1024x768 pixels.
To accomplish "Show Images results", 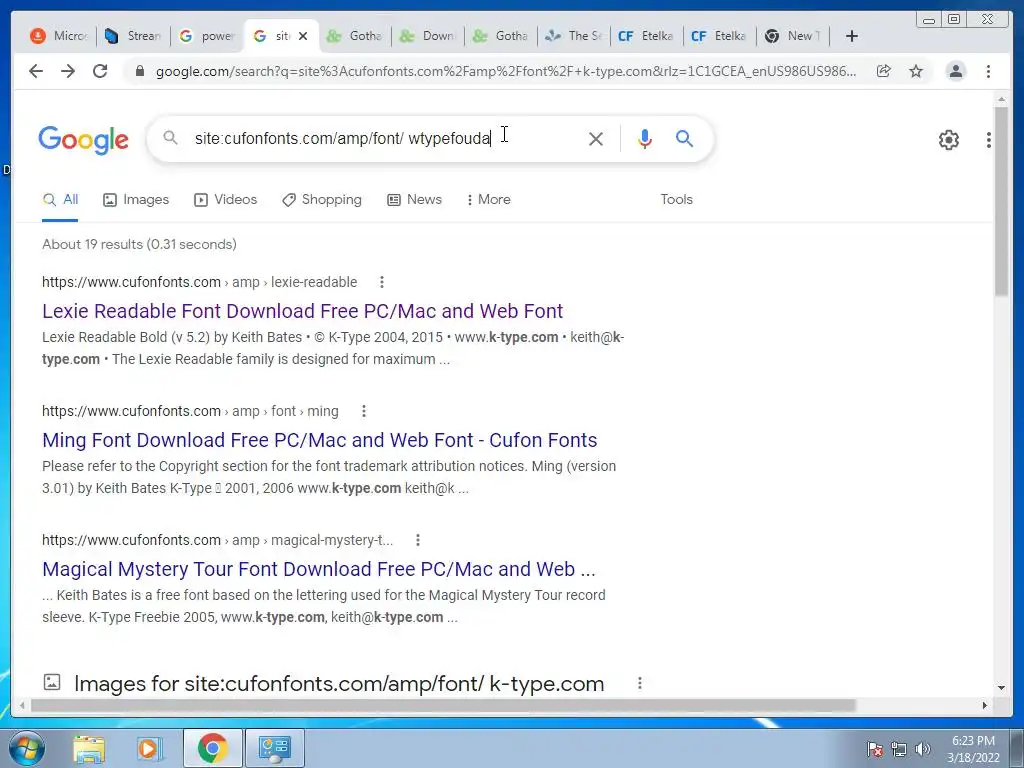I will (136, 200).
